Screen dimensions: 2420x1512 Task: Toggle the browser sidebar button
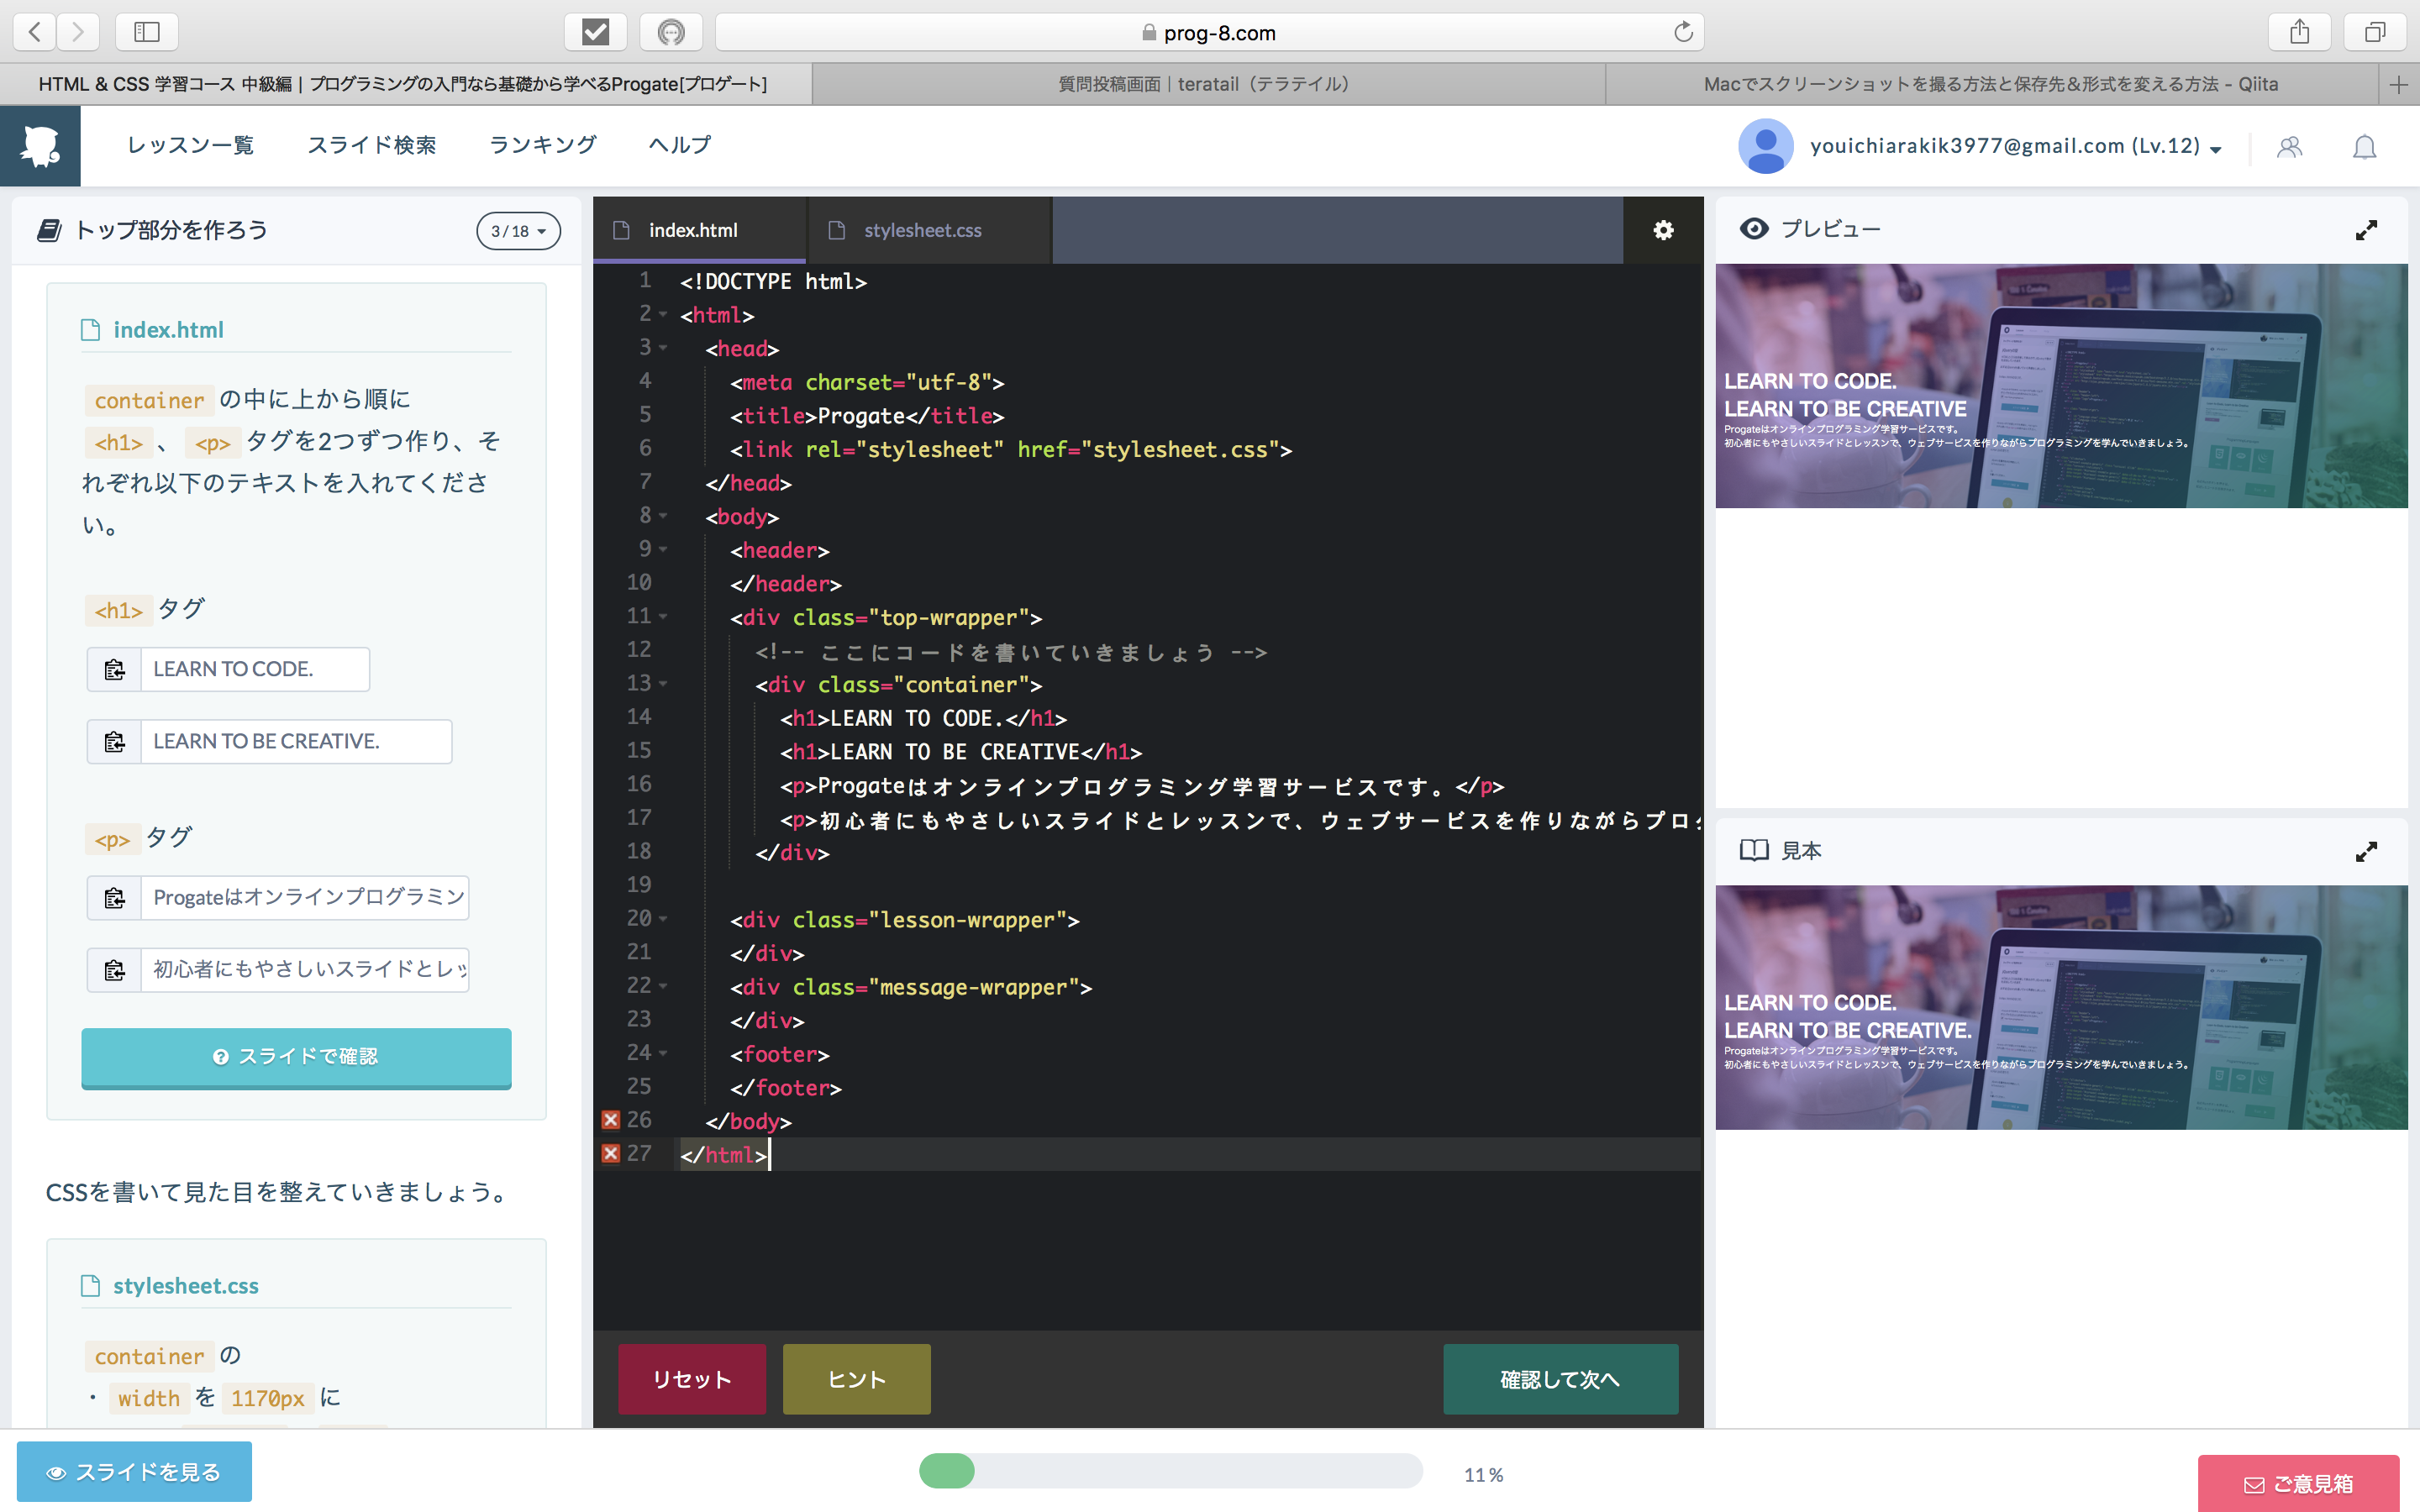(x=146, y=31)
